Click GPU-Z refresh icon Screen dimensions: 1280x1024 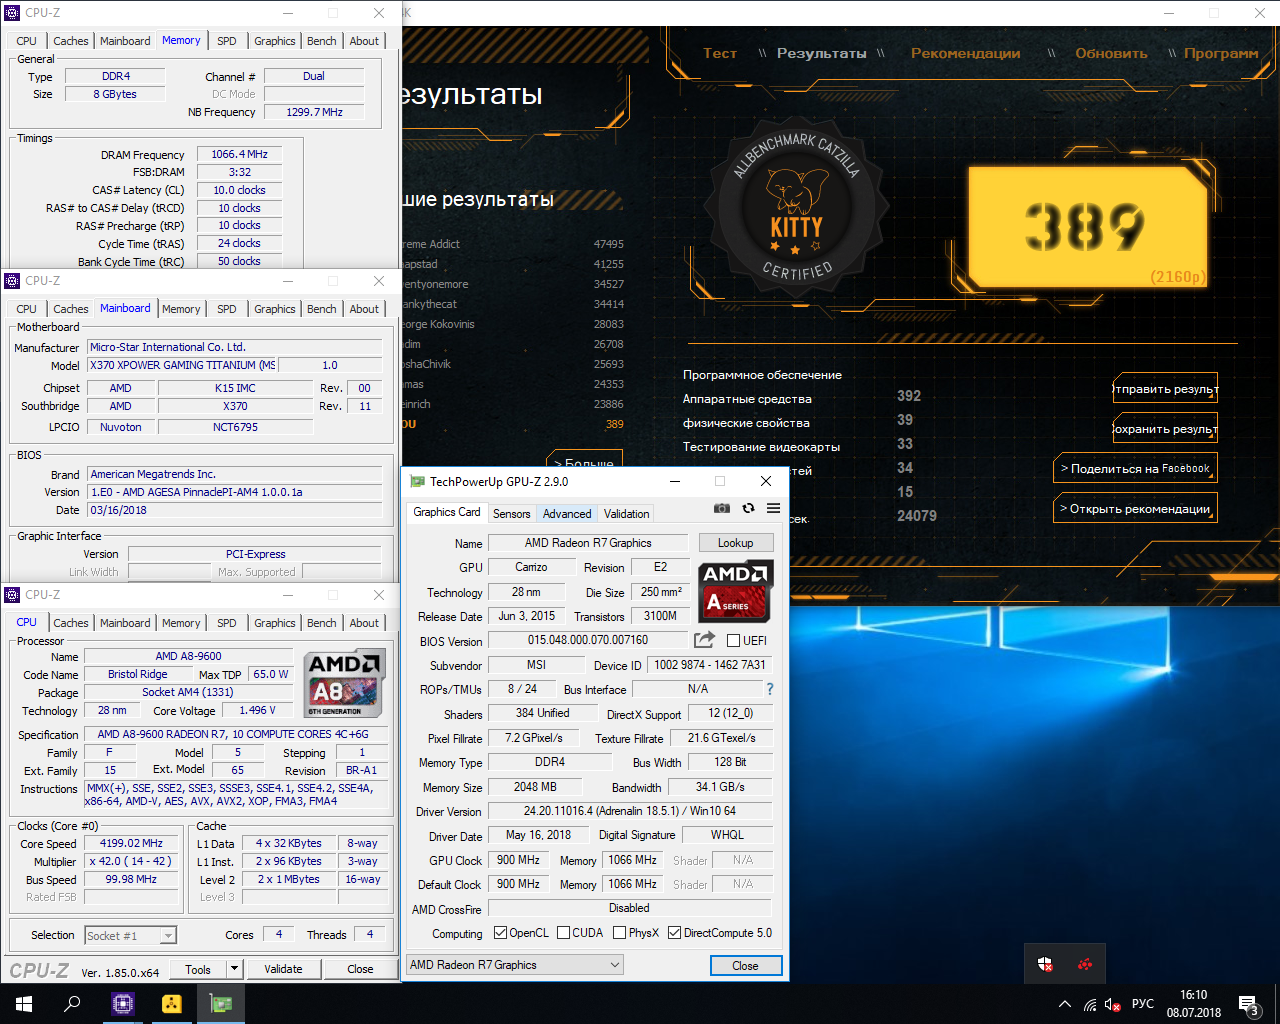point(748,508)
